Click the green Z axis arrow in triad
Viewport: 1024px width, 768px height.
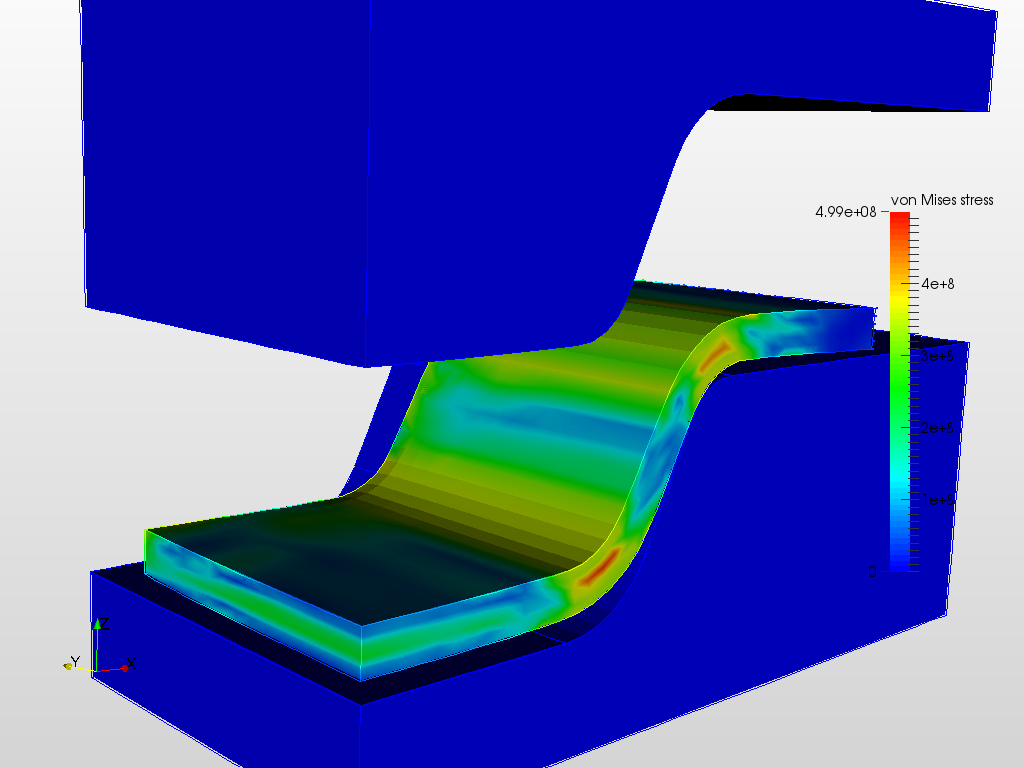[x=97, y=623]
